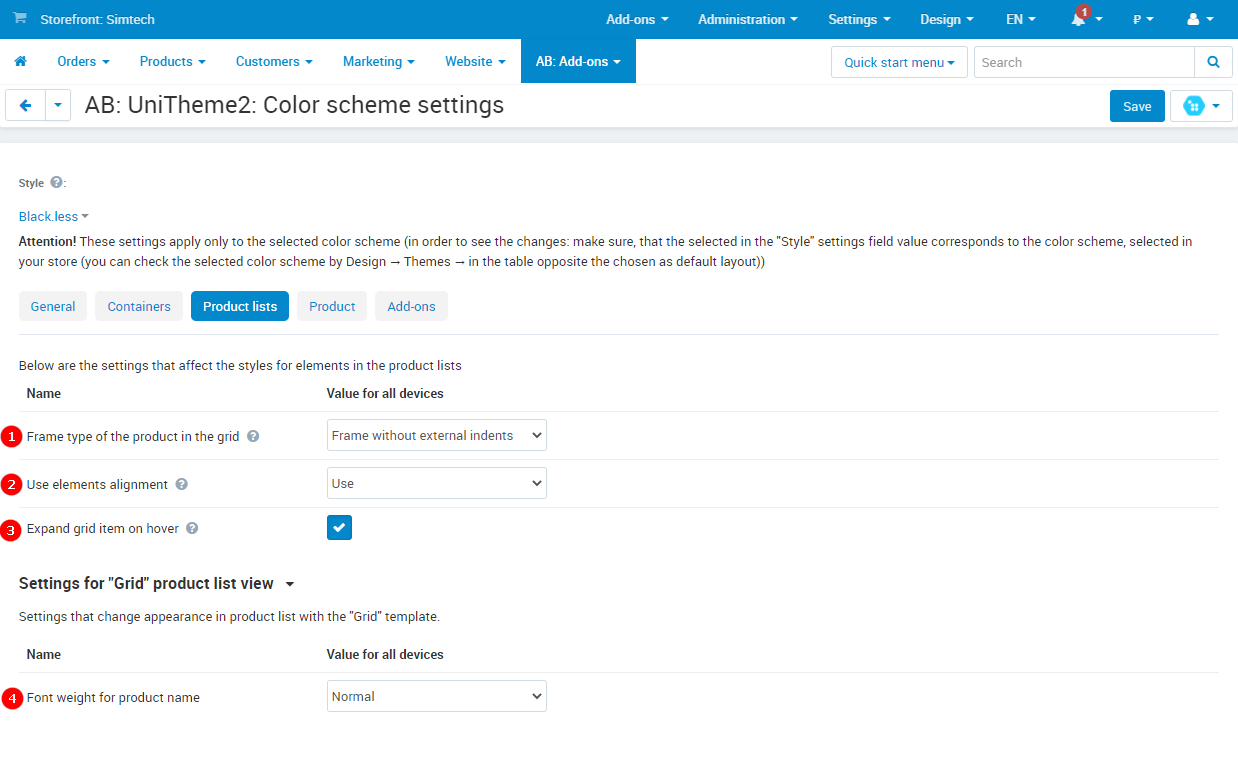The image size is (1238, 758).
Task: Click the home icon in navigation bar
Action: point(20,61)
